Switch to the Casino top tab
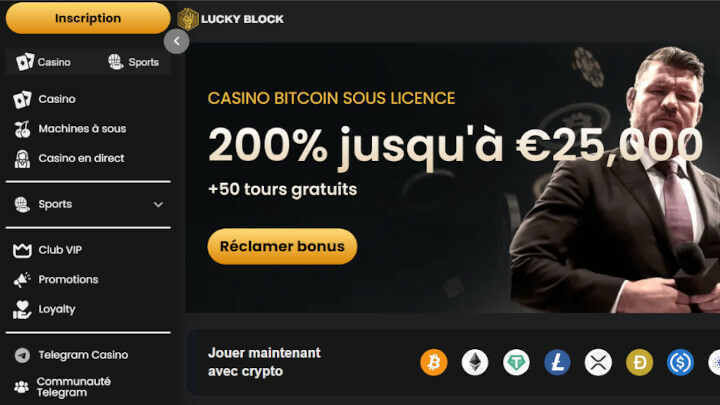Image resolution: width=720 pixels, height=405 pixels. point(44,62)
